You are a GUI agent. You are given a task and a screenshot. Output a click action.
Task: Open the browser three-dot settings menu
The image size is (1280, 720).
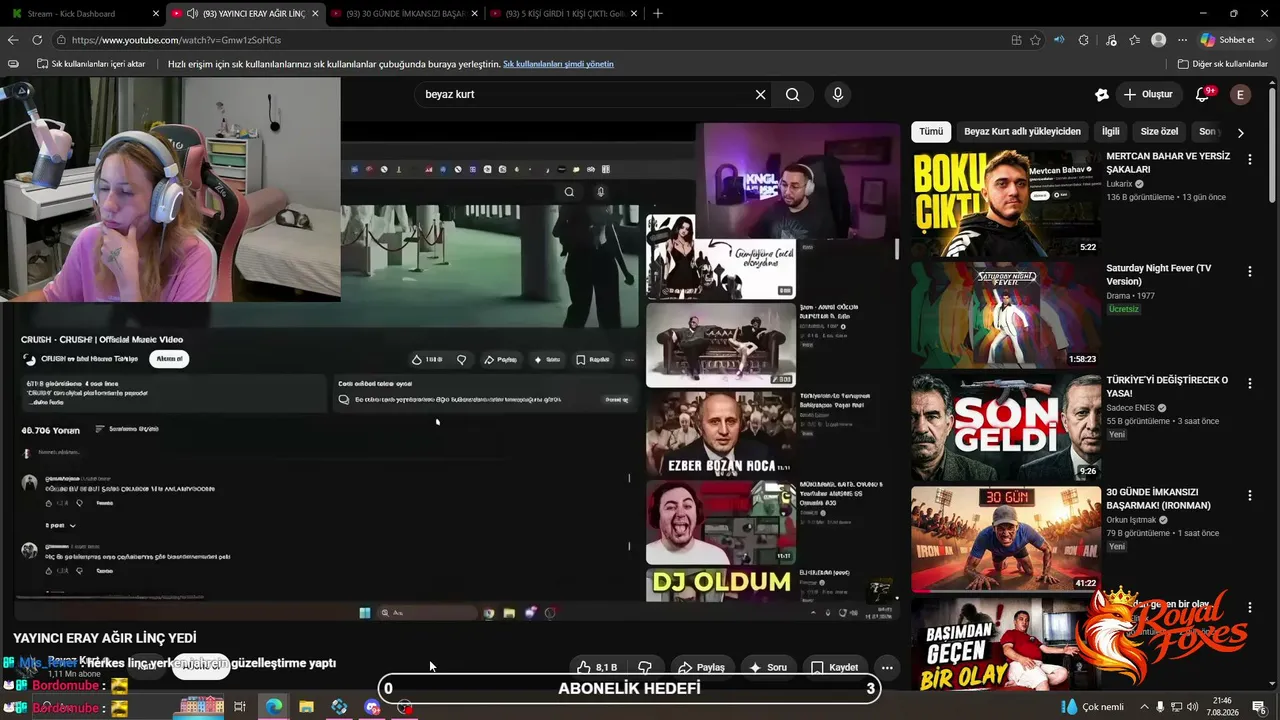pos(1183,40)
